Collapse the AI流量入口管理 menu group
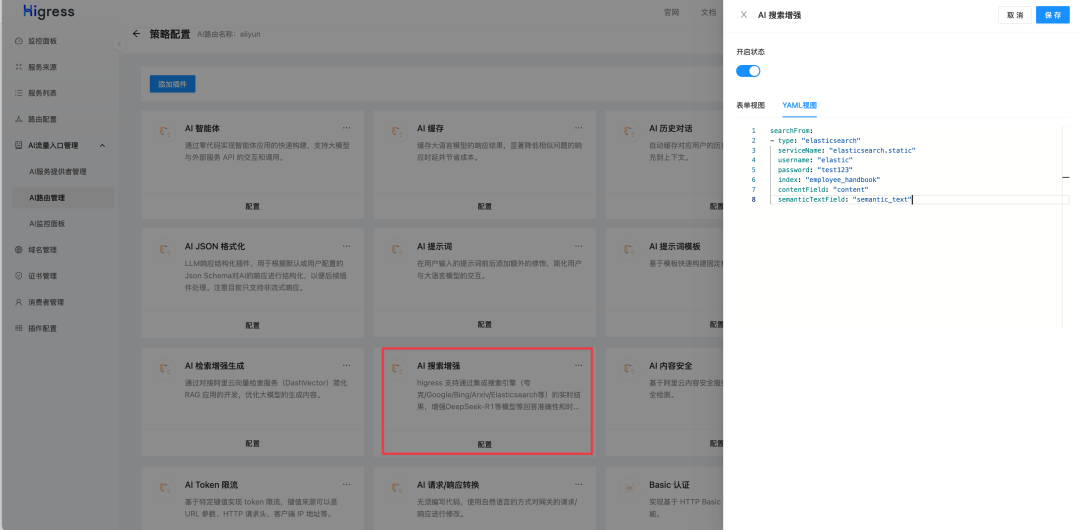The width and height of the screenshot is (1080, 530). click(103, 145)
